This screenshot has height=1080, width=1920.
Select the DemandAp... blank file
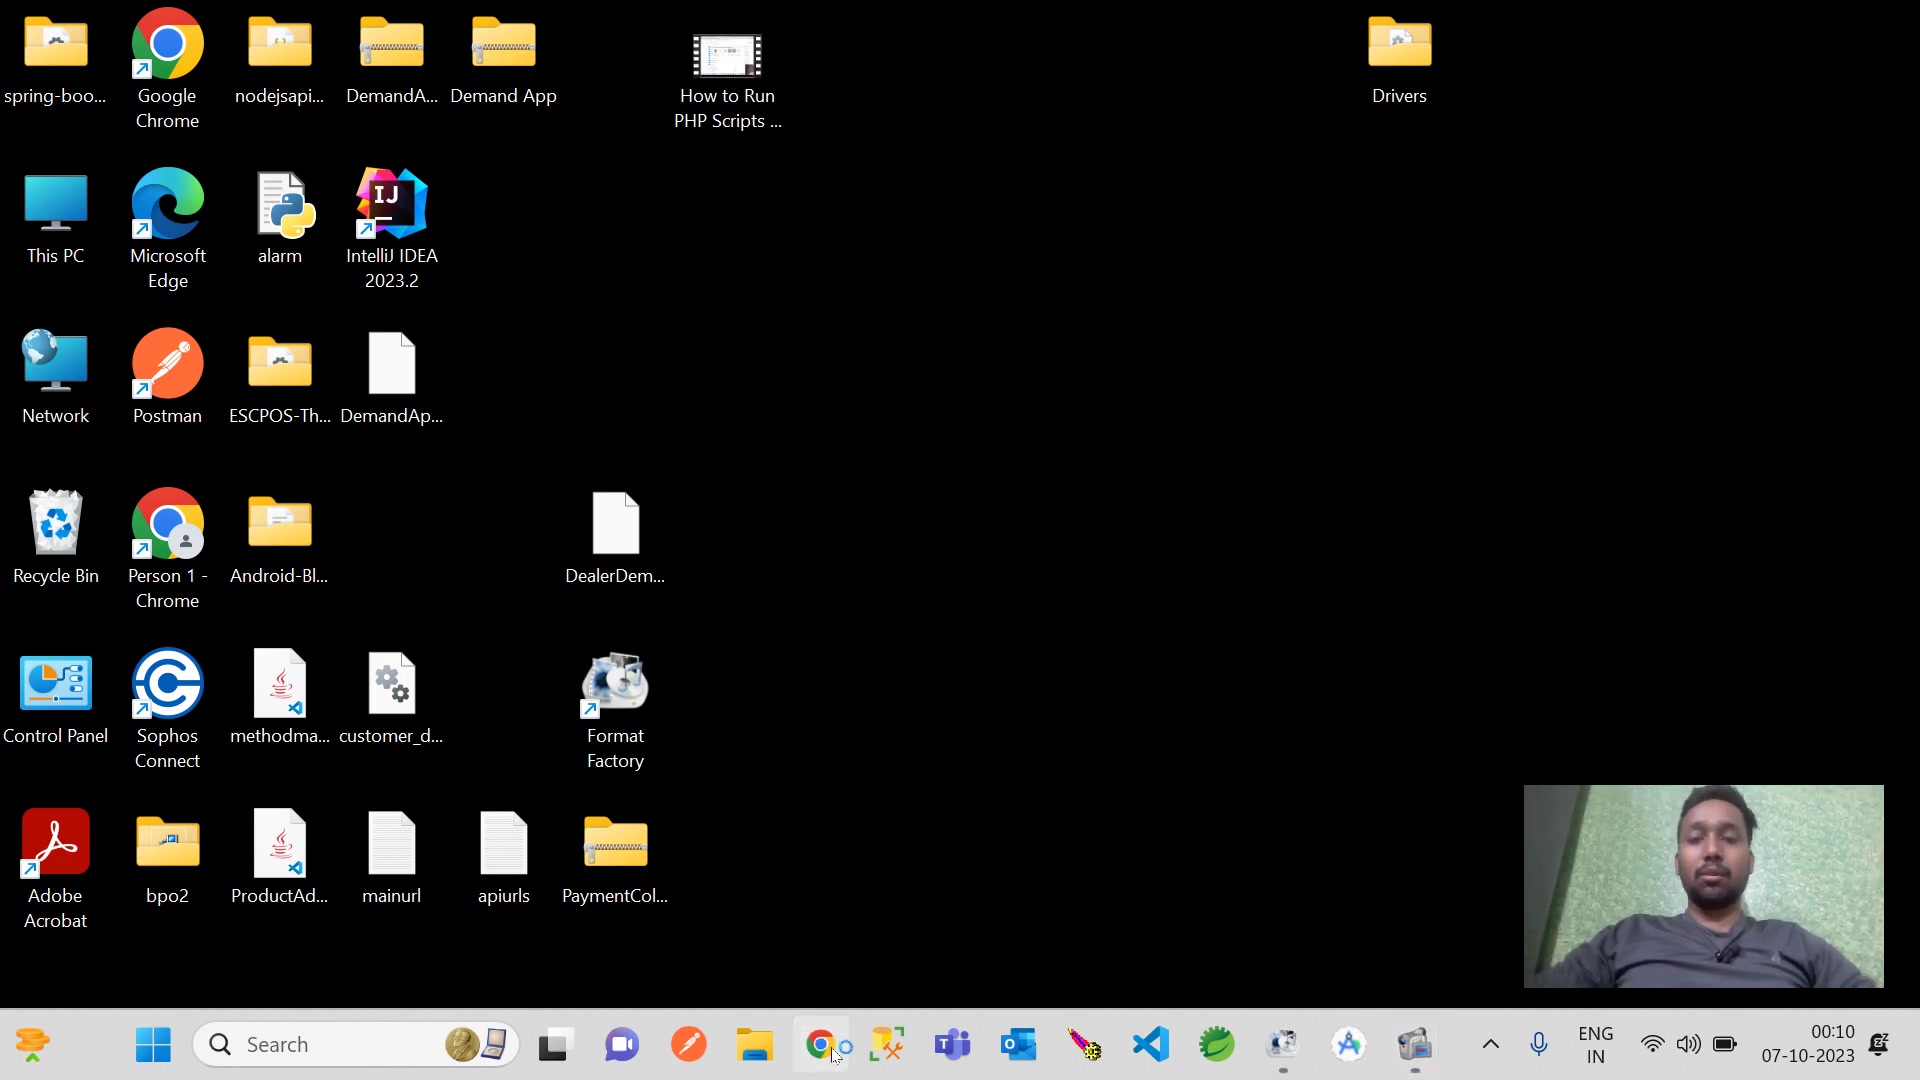(x=392, y=380)
